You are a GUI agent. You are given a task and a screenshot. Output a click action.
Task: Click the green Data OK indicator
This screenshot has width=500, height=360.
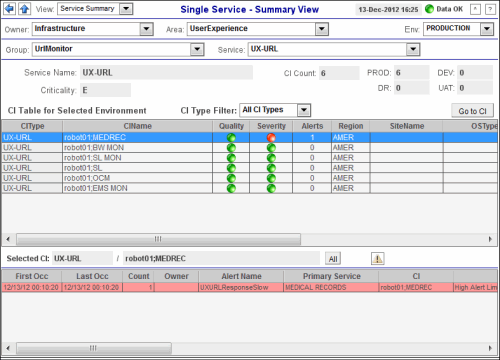[x=429, y=9]
